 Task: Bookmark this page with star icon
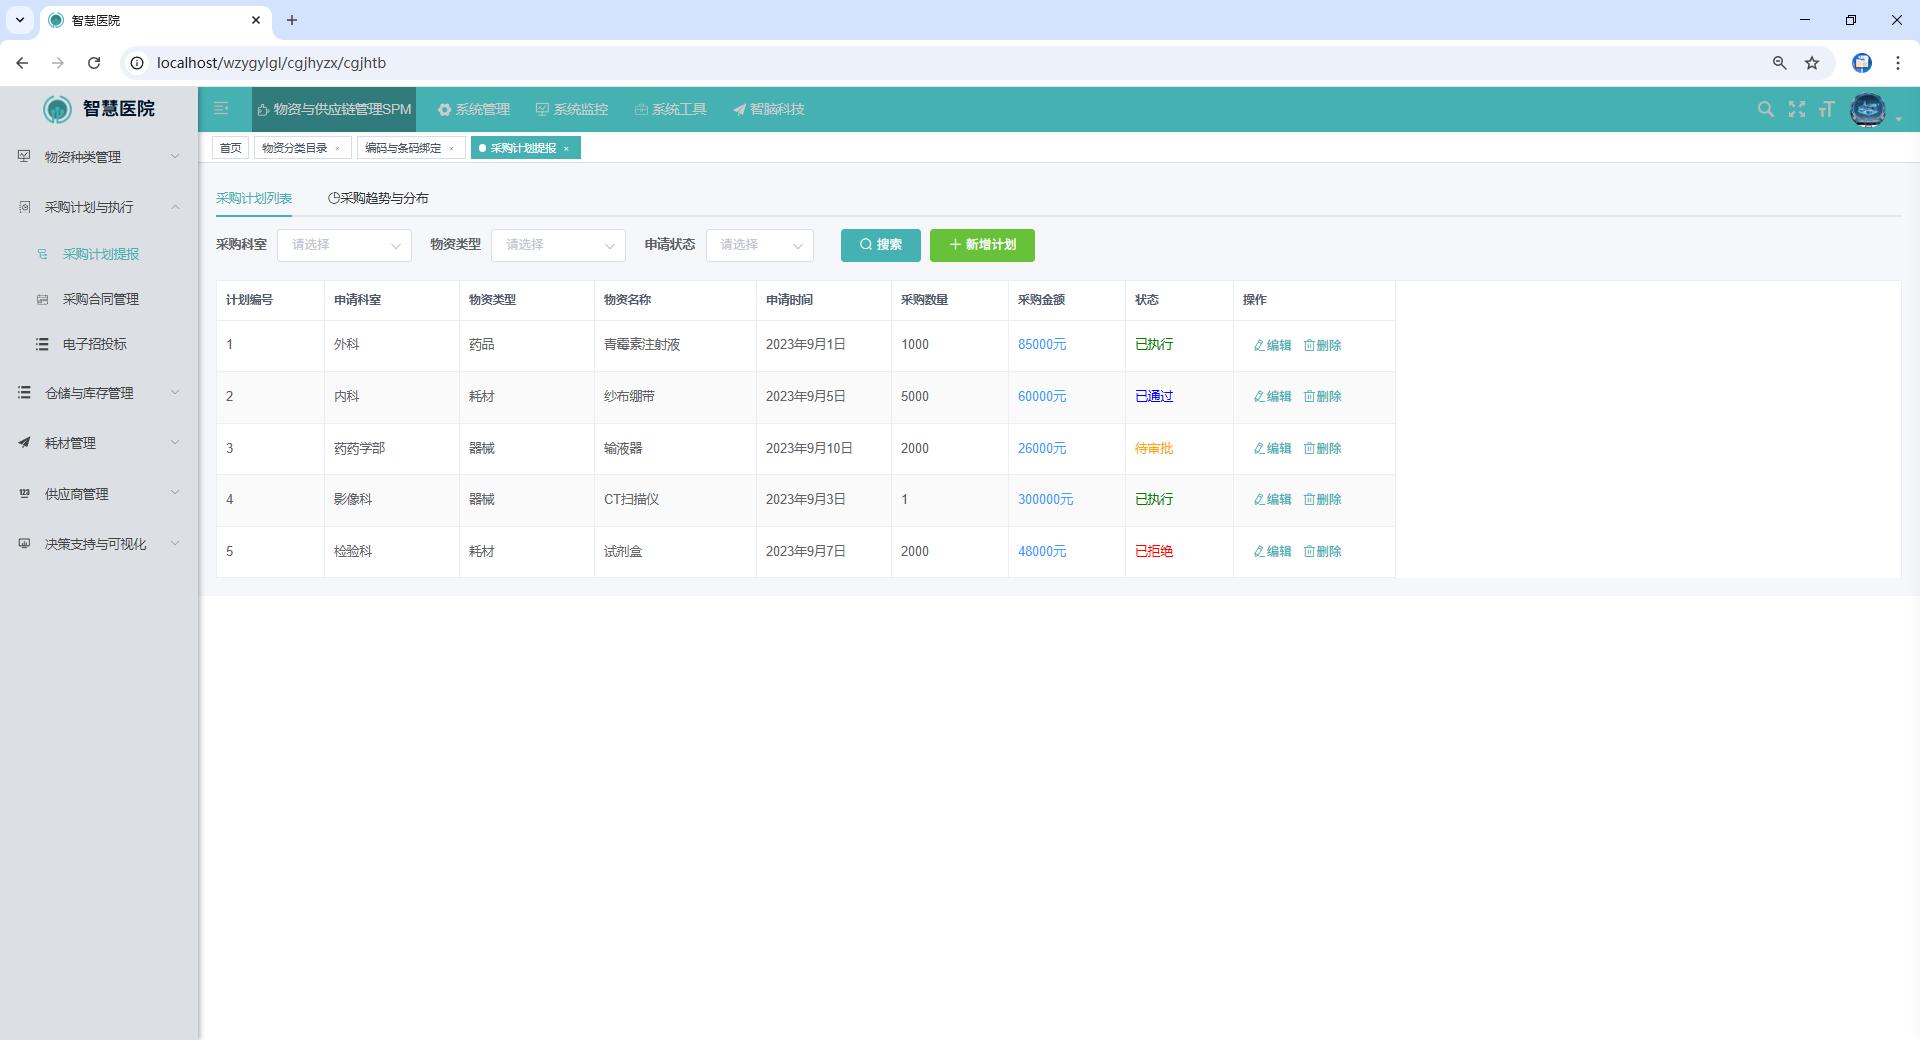[1811, 63]
